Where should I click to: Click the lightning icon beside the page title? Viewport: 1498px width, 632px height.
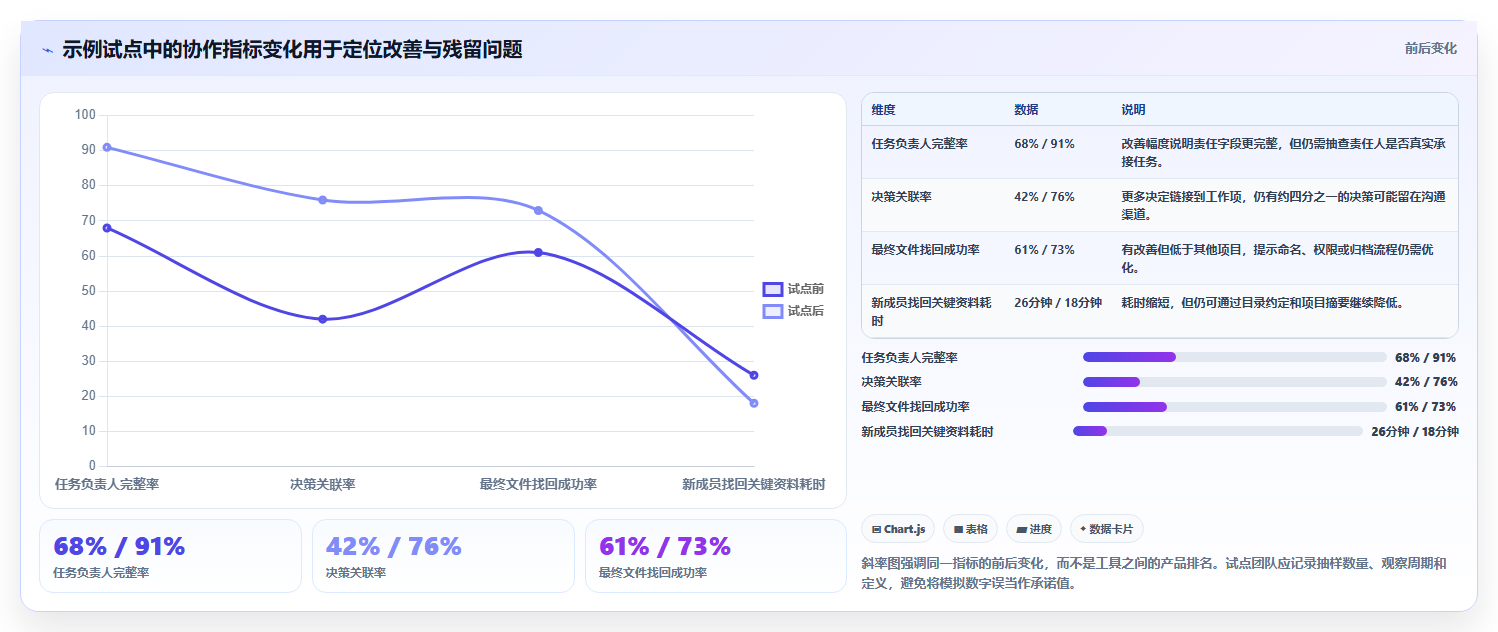coord(48,50)
